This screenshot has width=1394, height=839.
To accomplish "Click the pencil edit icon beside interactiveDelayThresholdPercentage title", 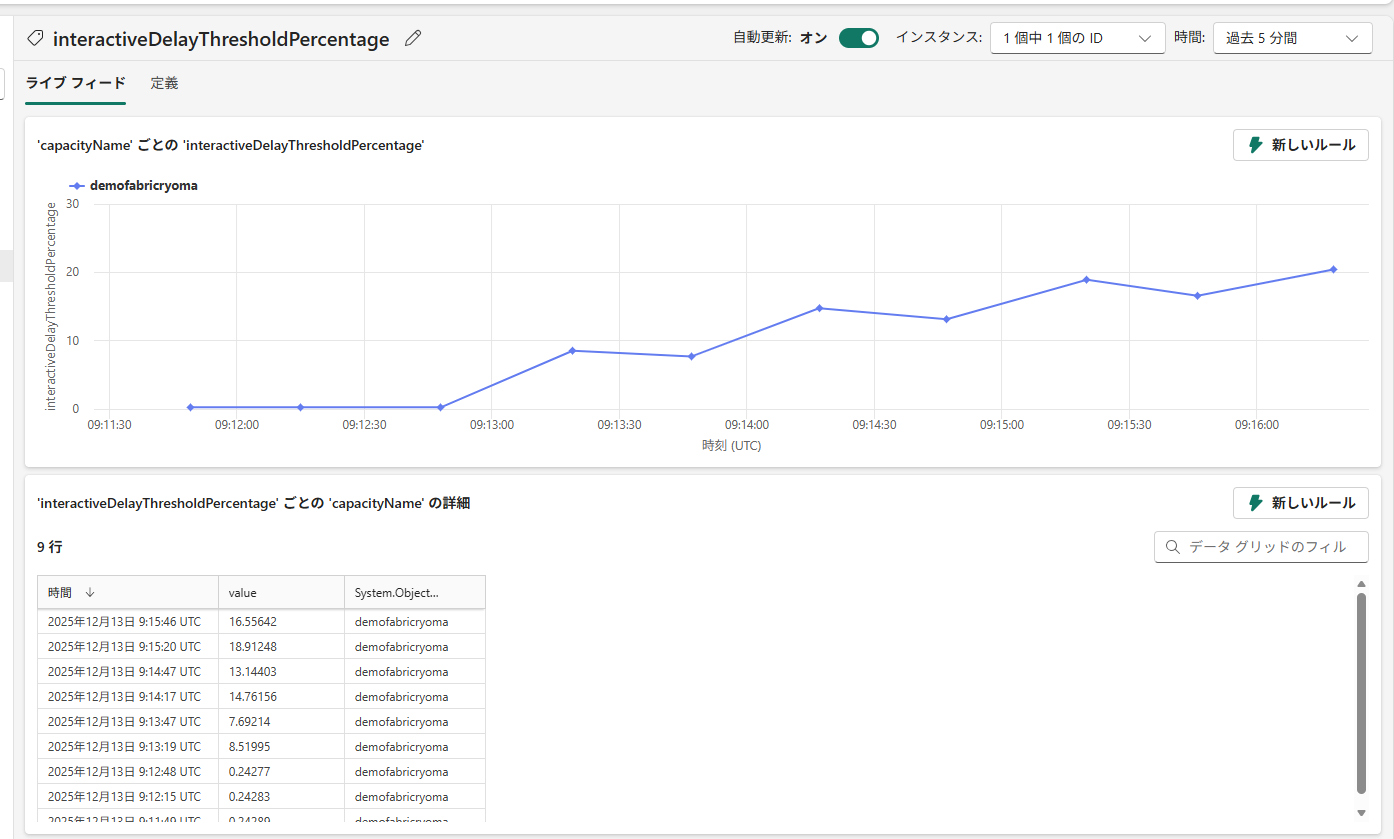I will click(413, 39).
